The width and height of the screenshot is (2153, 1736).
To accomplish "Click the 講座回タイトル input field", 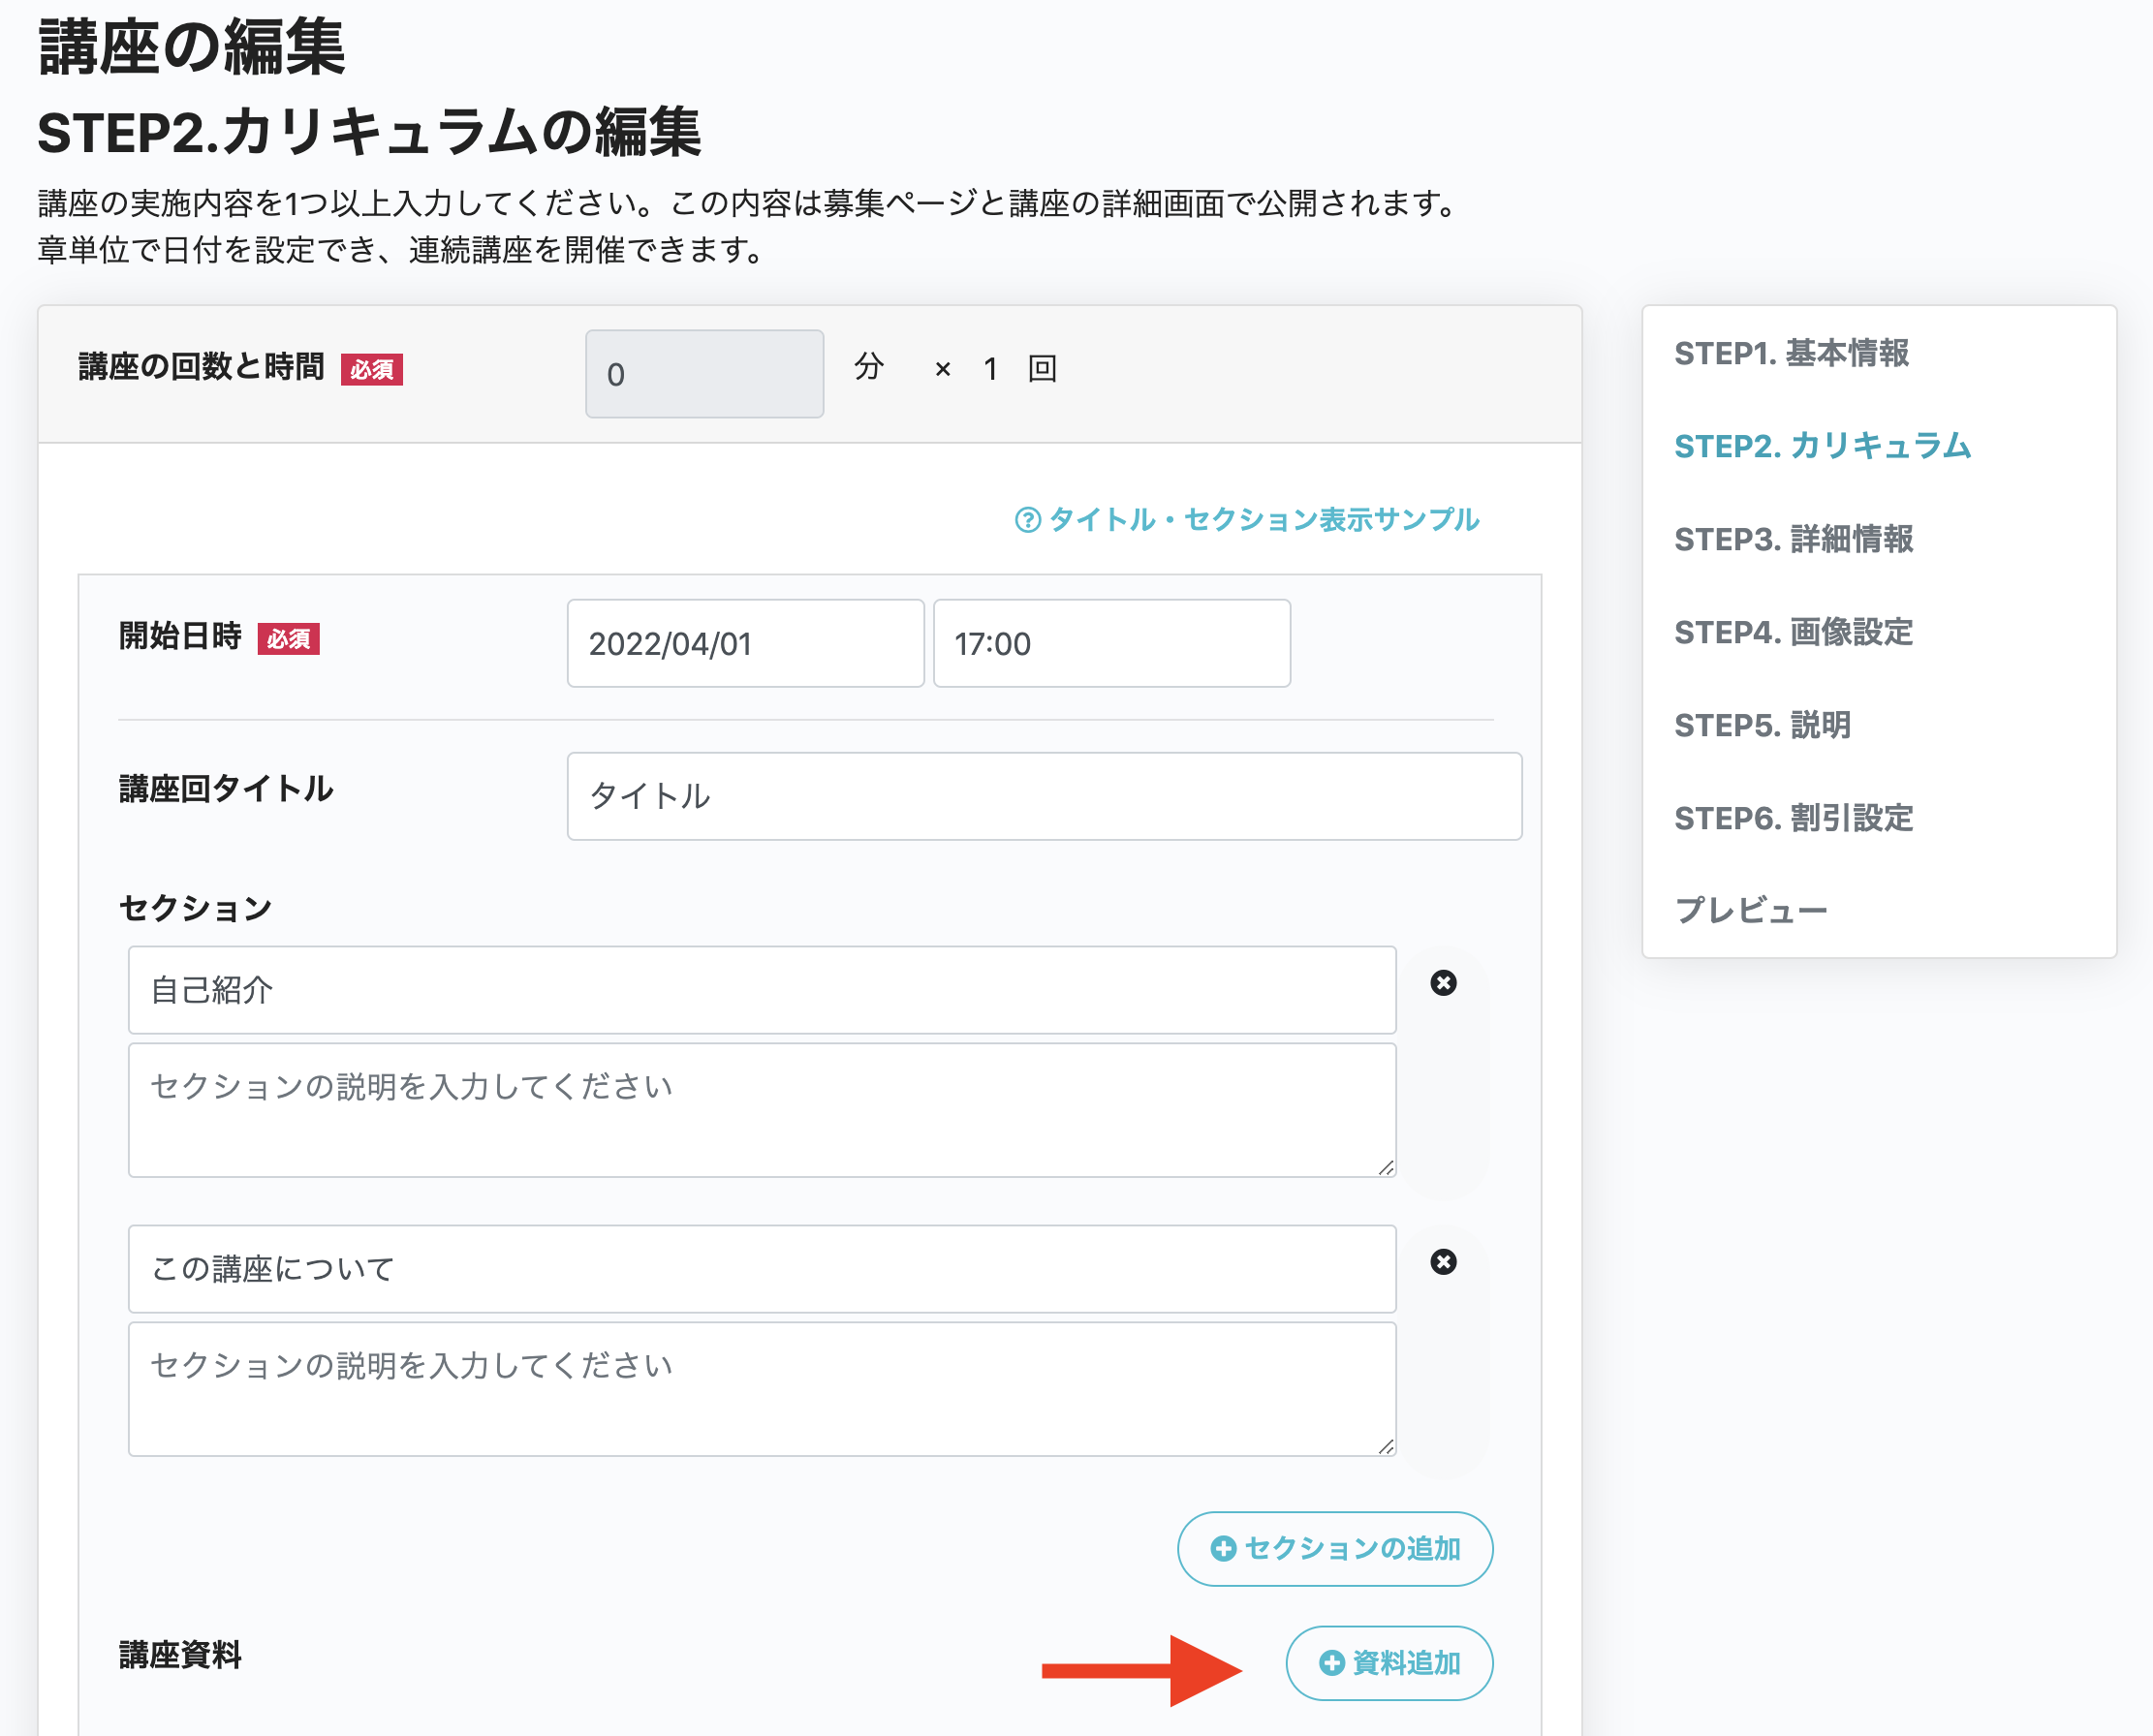I will coord(1043,796).
